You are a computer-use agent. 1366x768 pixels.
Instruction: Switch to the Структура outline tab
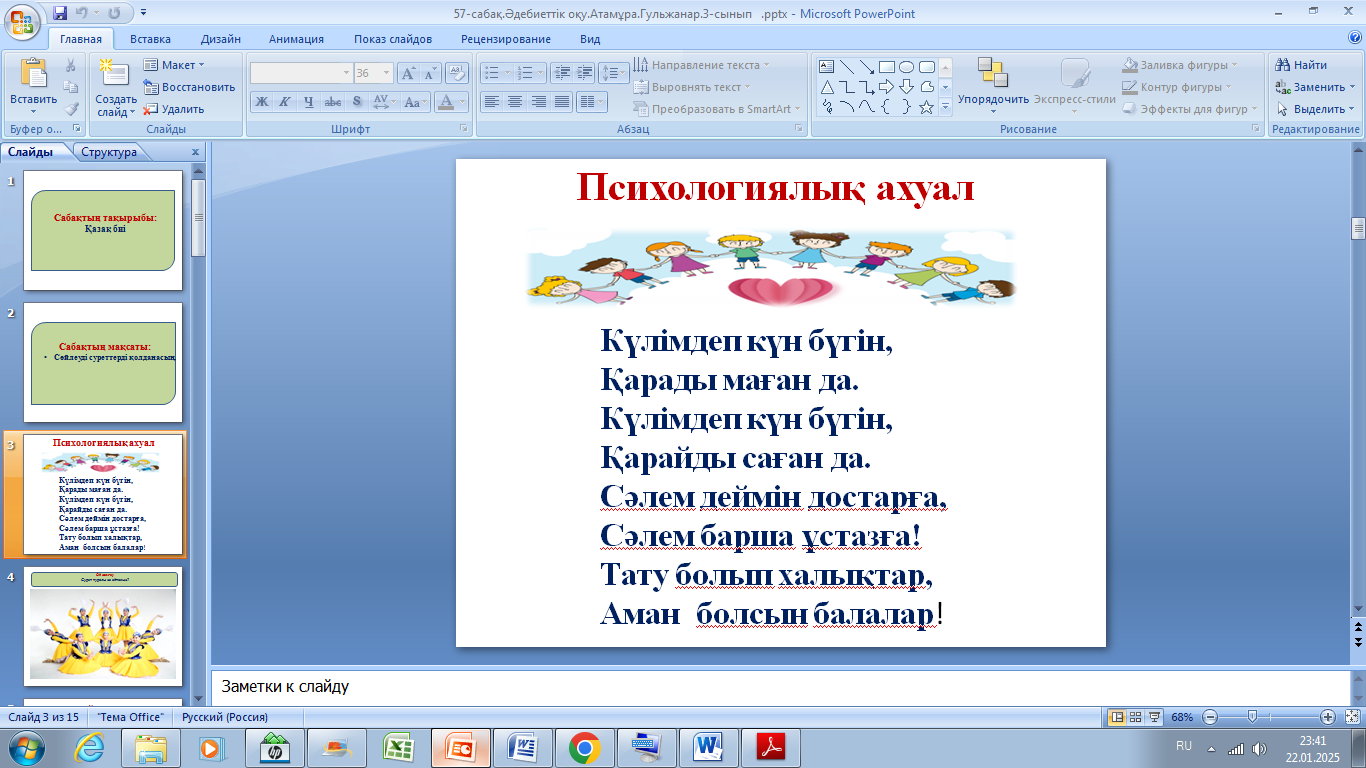pyautogui.click(x=109, y=152)
